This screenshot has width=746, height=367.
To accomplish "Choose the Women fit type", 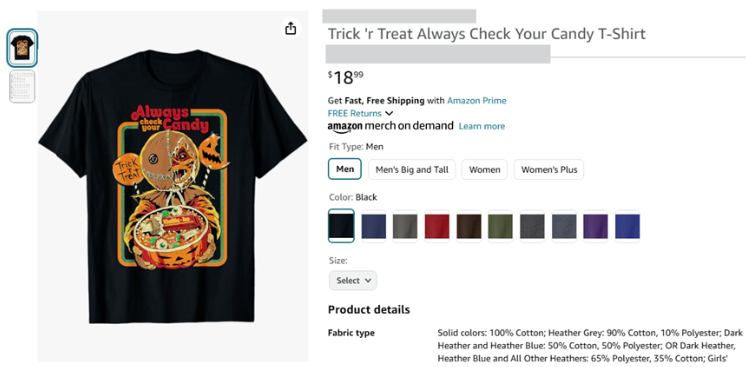I will 484,169.
